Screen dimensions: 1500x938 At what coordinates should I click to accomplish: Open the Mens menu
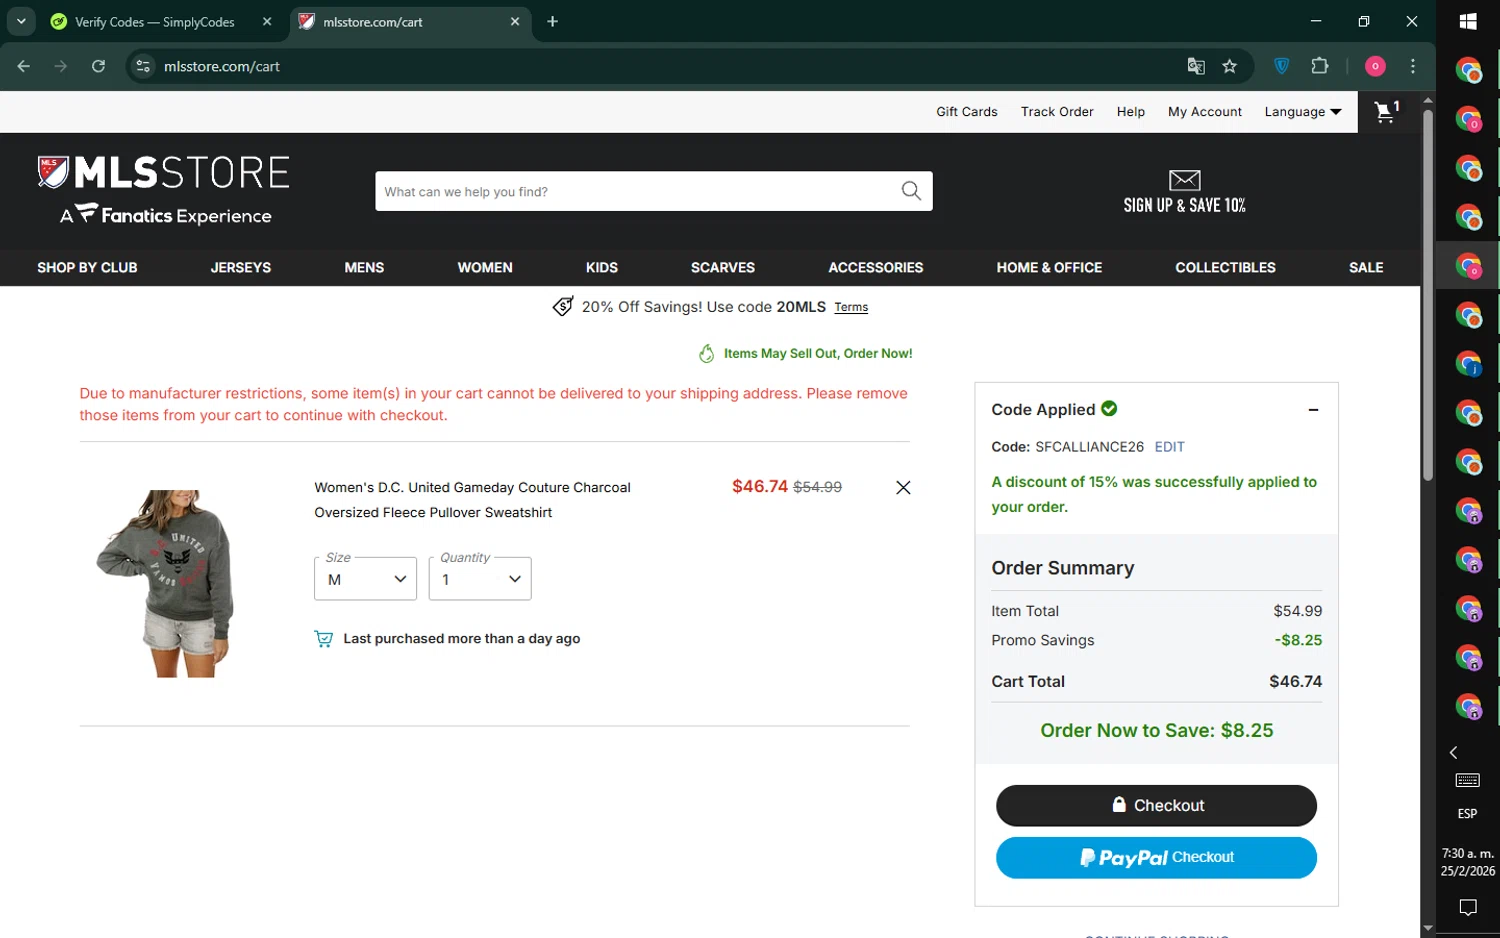tap(364, 268)
